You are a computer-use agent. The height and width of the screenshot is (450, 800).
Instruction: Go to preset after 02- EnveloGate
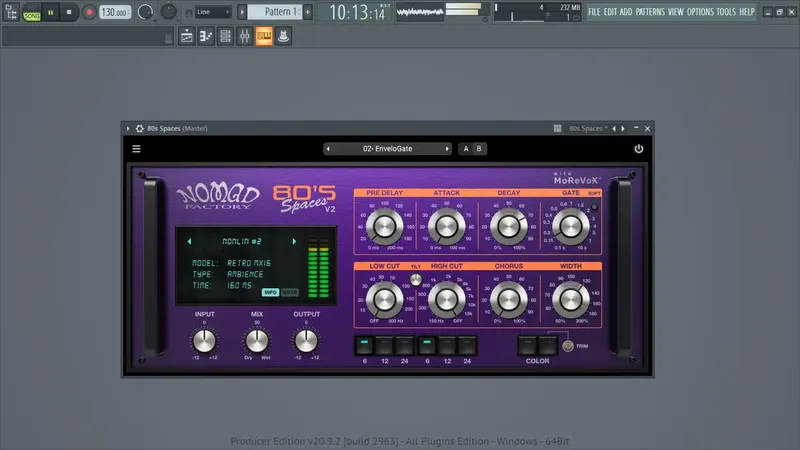[447, 149]
